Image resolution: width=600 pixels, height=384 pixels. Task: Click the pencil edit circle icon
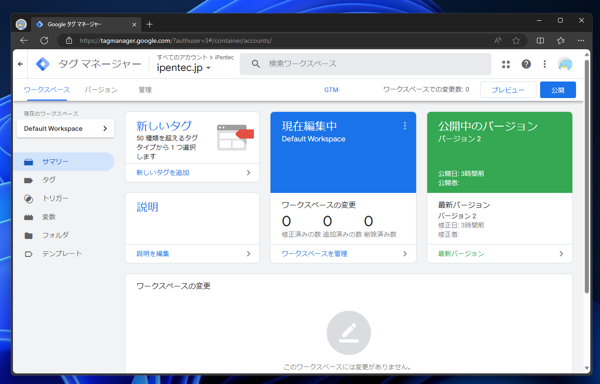pos(349,333)
